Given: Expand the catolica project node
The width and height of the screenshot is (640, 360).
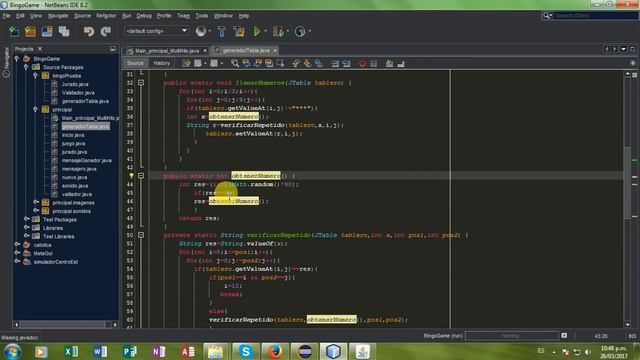Looking at the screenshot, I should click(17, 244).
